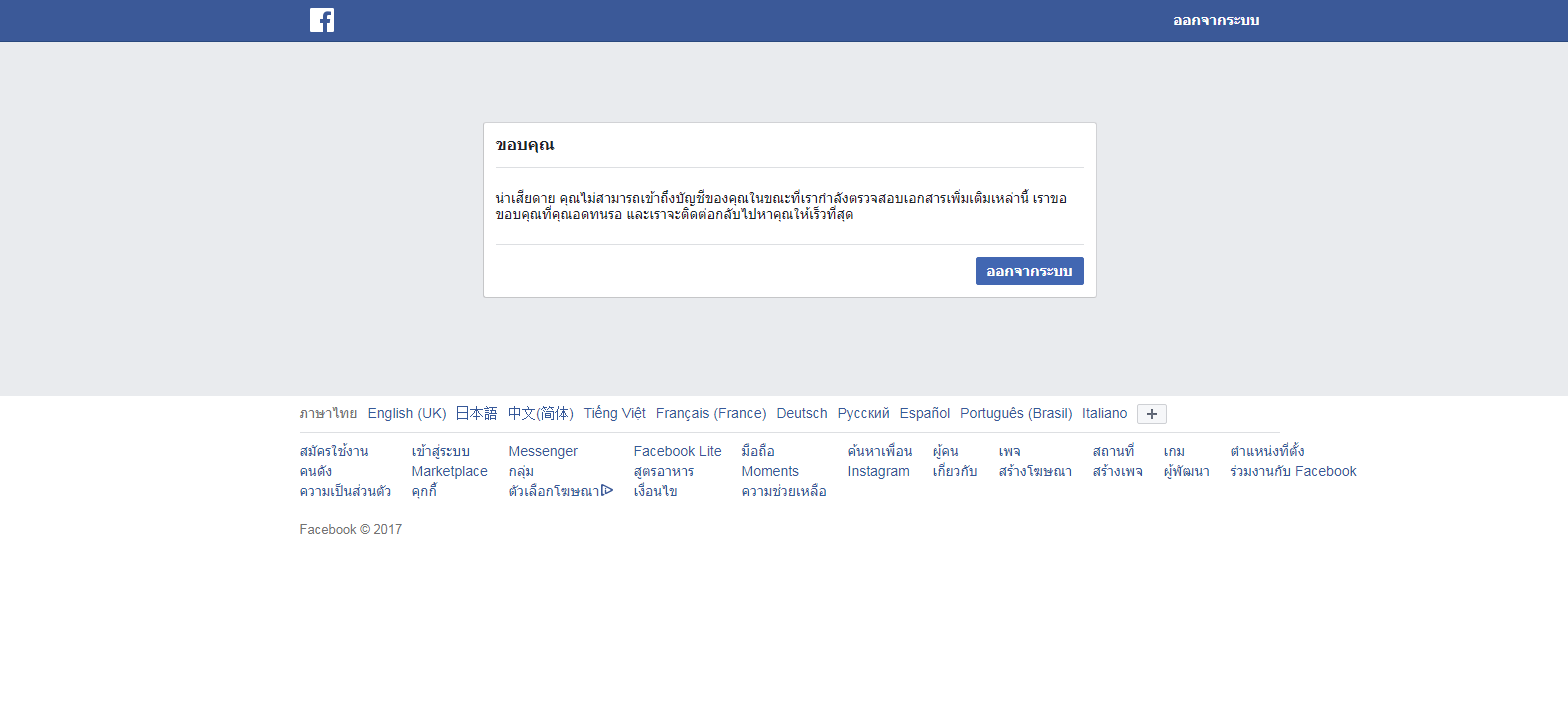Click blue ออกจากระบบ button in dialog
1568x702 pixels.
1030,271
